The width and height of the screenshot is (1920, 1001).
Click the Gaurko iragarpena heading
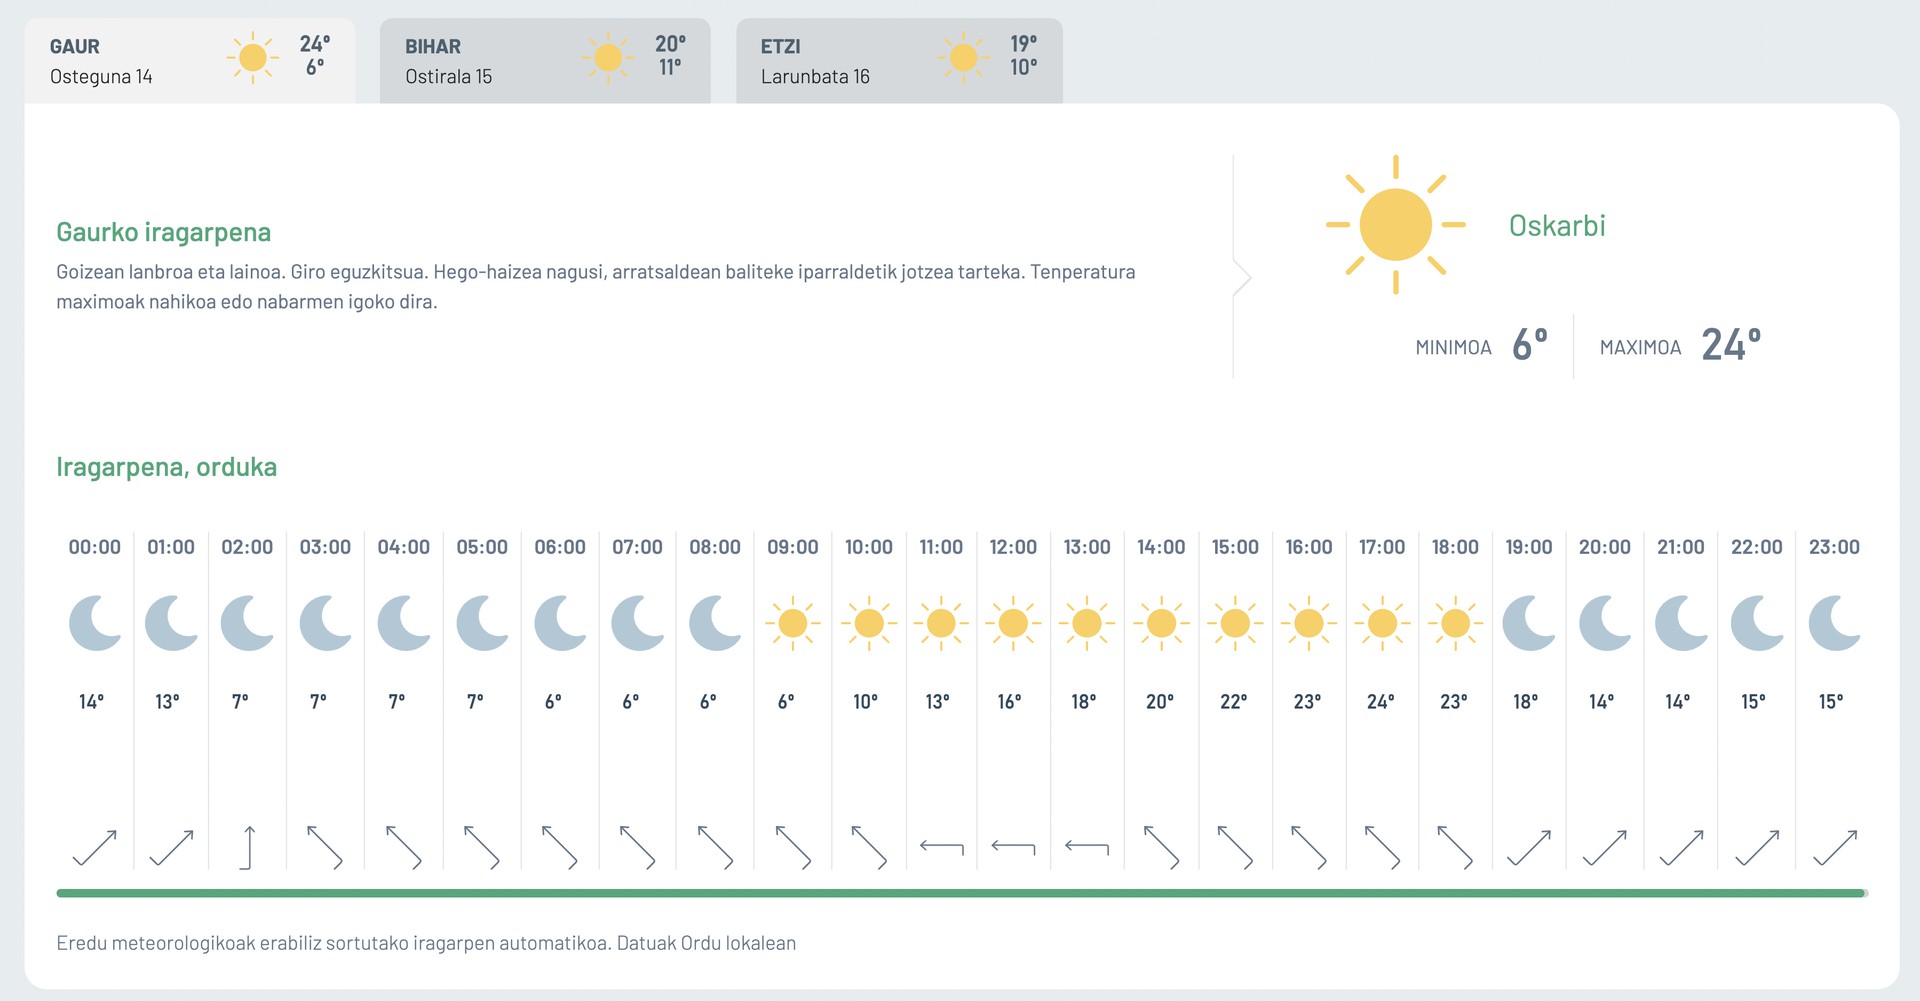click(x=164, y=232)
